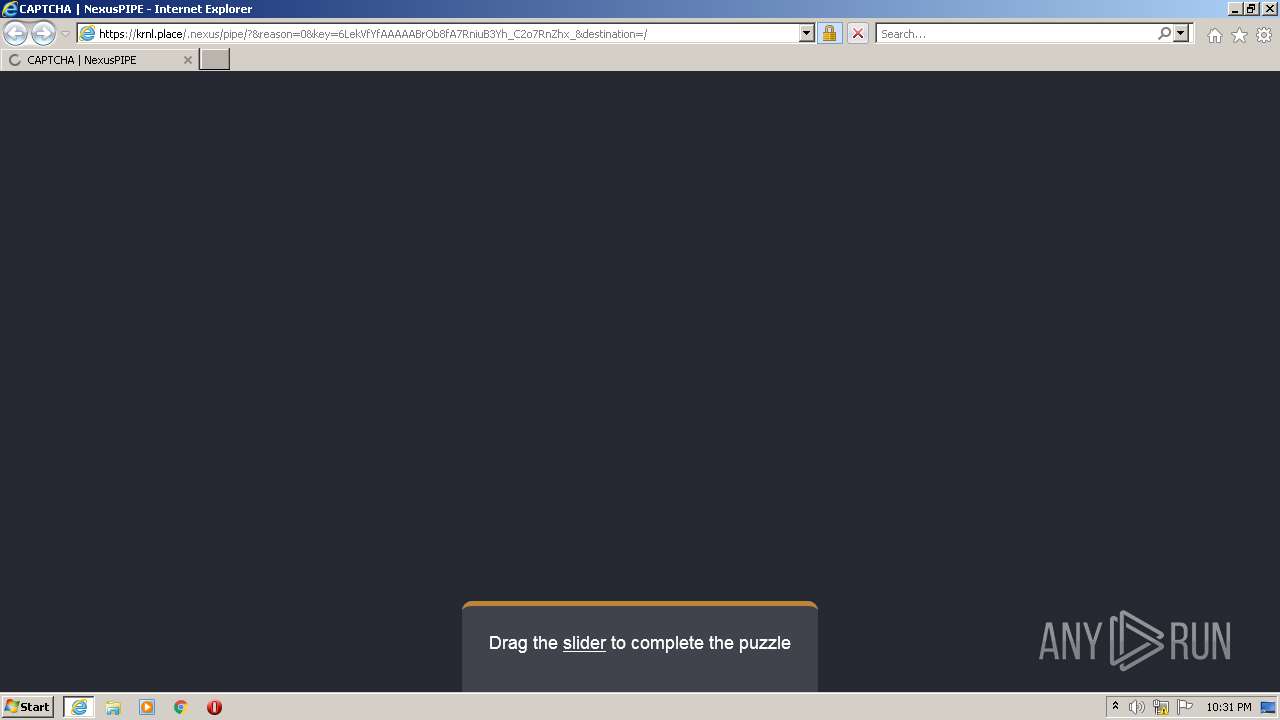Go to the Home page icon
Viewport: 1280px width, 720px height.
coord(1214,35)
